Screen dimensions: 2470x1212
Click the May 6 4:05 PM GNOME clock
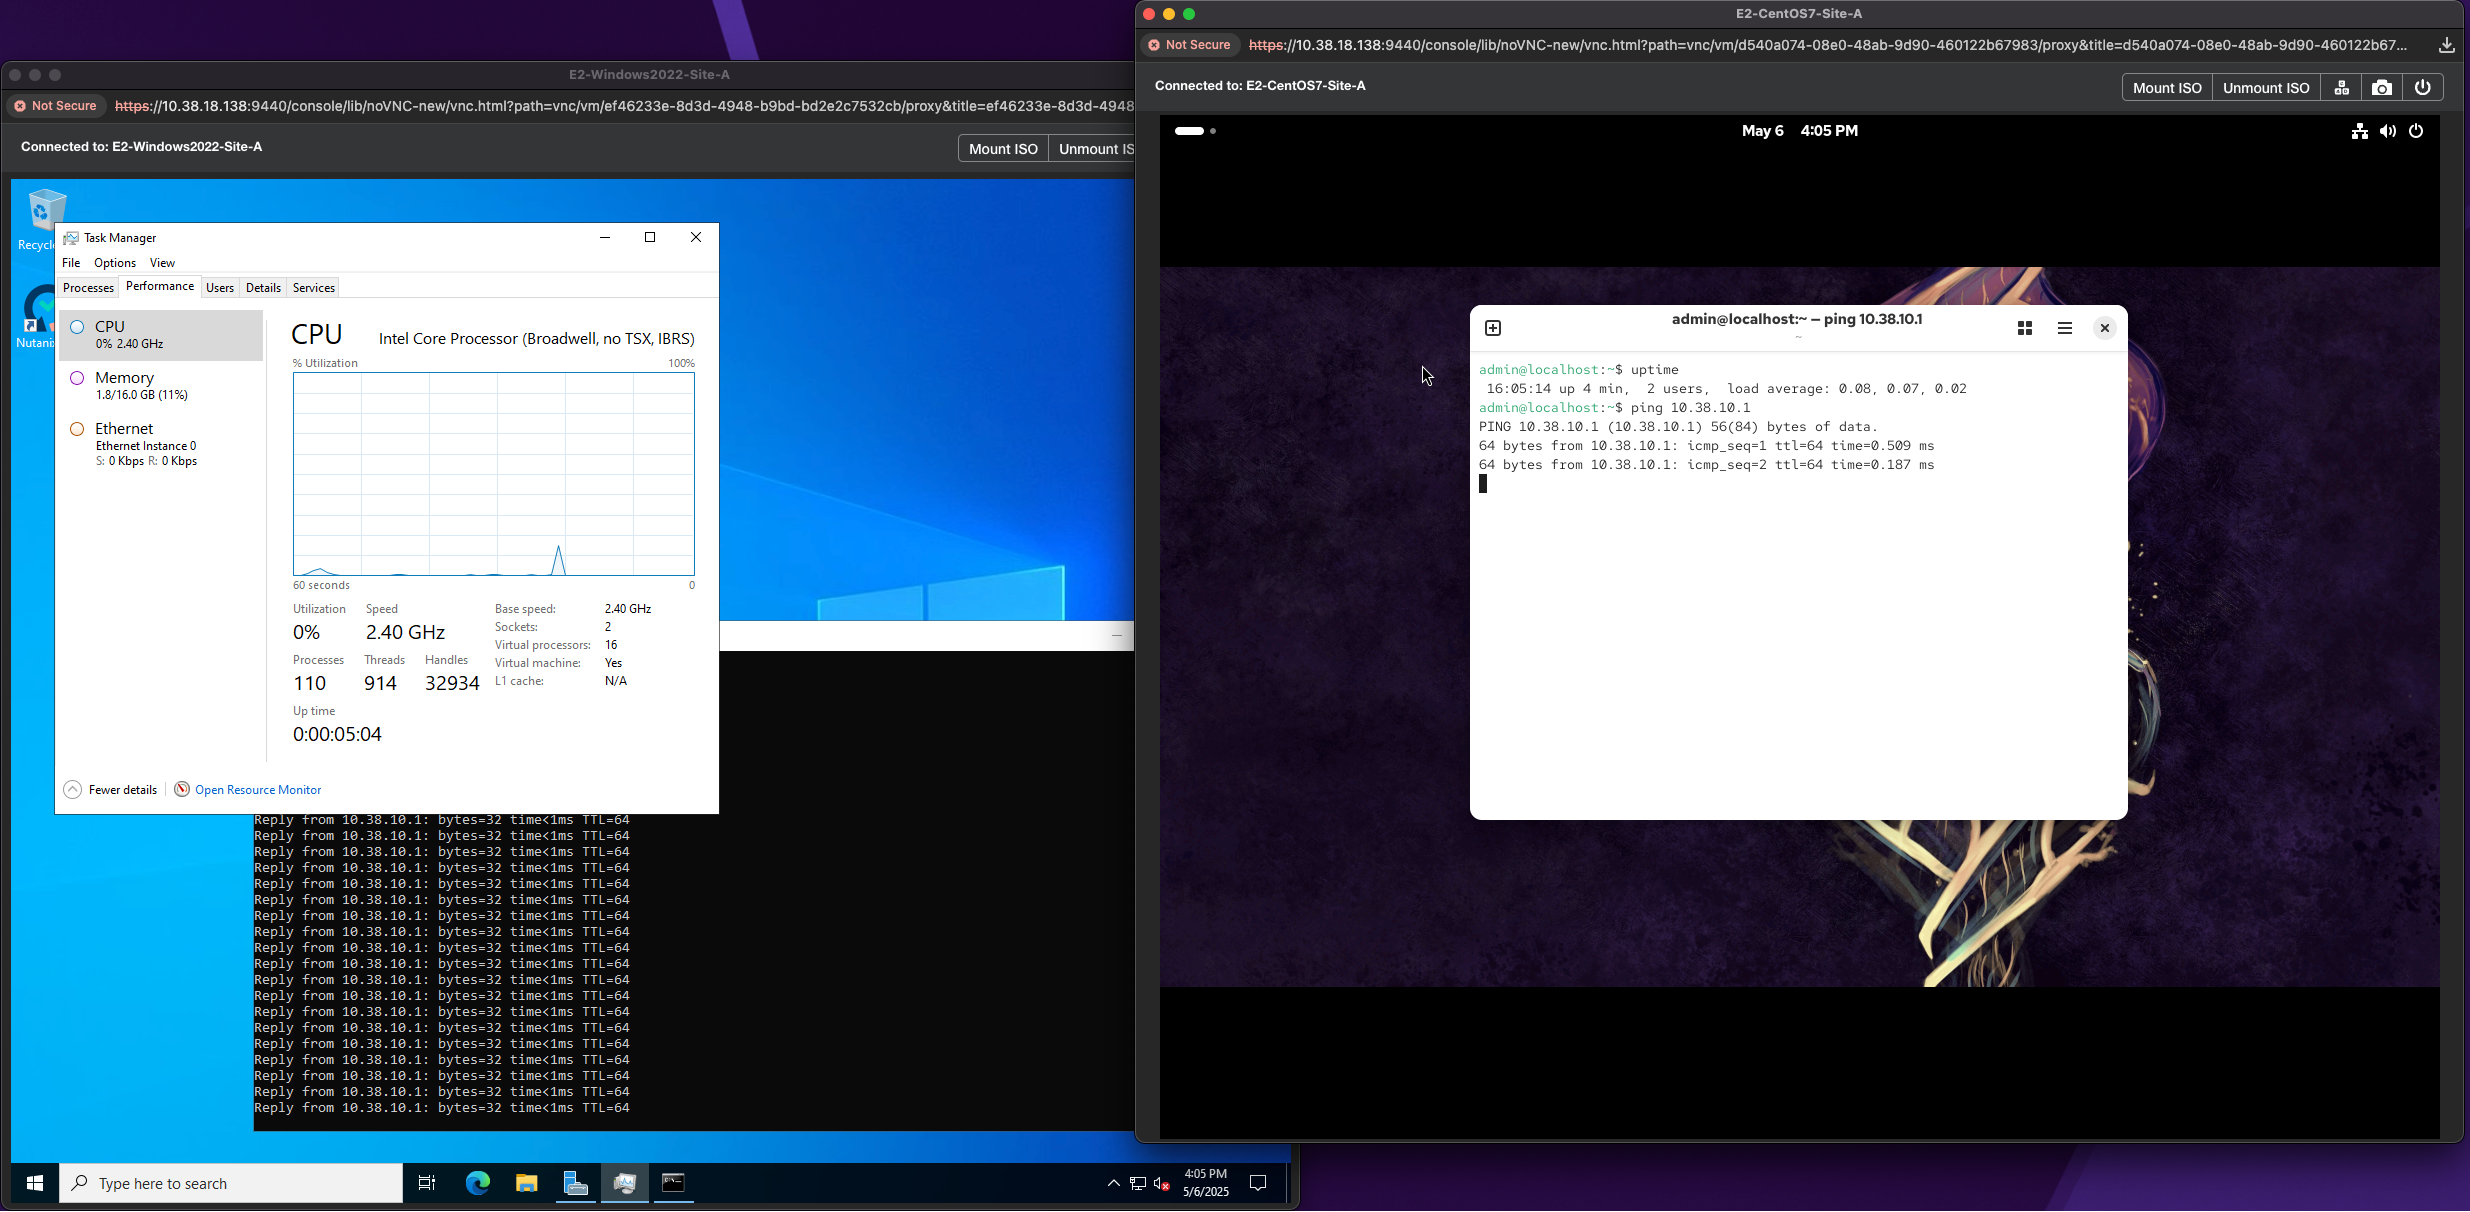coord(1799,131)
